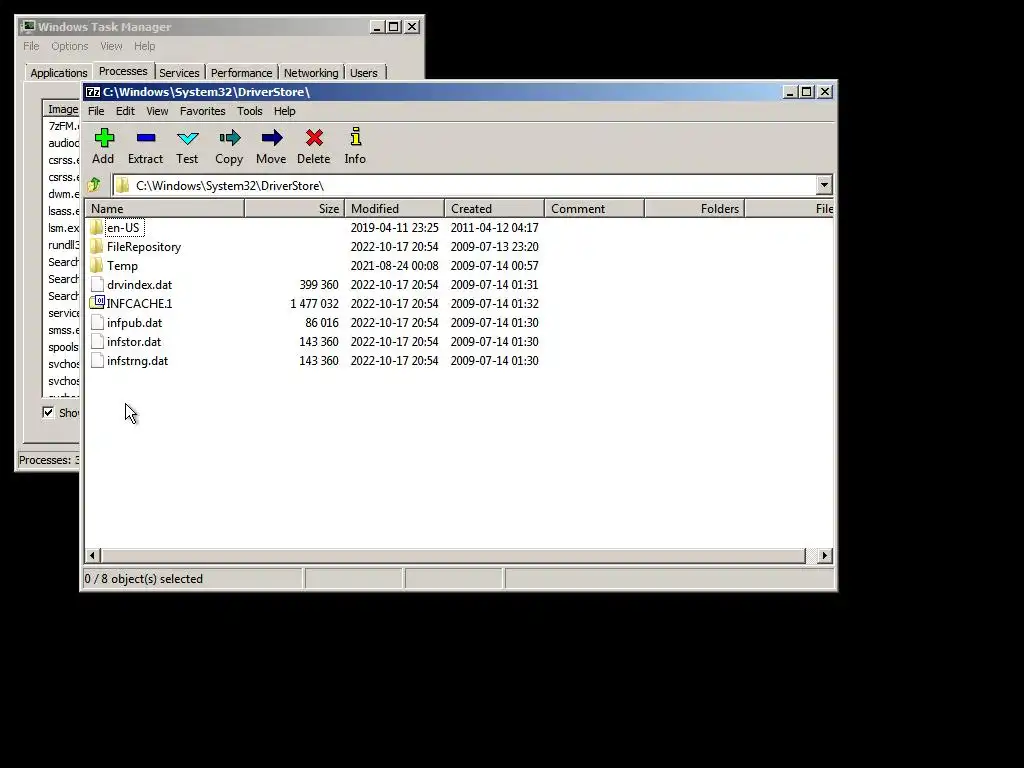The width and height of the screenshot is (1024, 768).
Task: Run the Test archive tool
Action: 187,138
